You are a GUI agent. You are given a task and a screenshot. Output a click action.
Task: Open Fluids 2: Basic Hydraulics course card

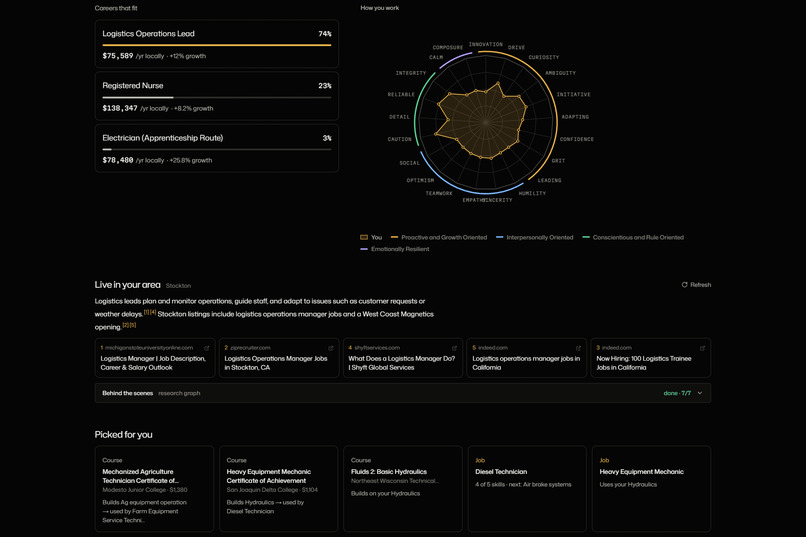(x=403, y=489)
